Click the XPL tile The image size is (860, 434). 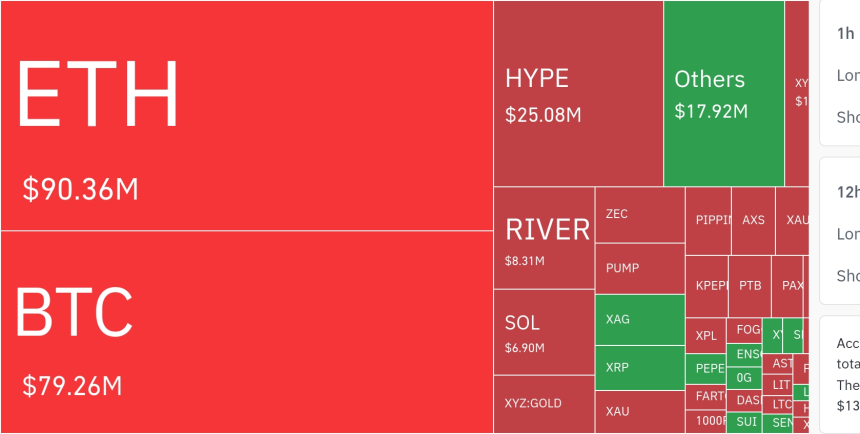[706, 335]
